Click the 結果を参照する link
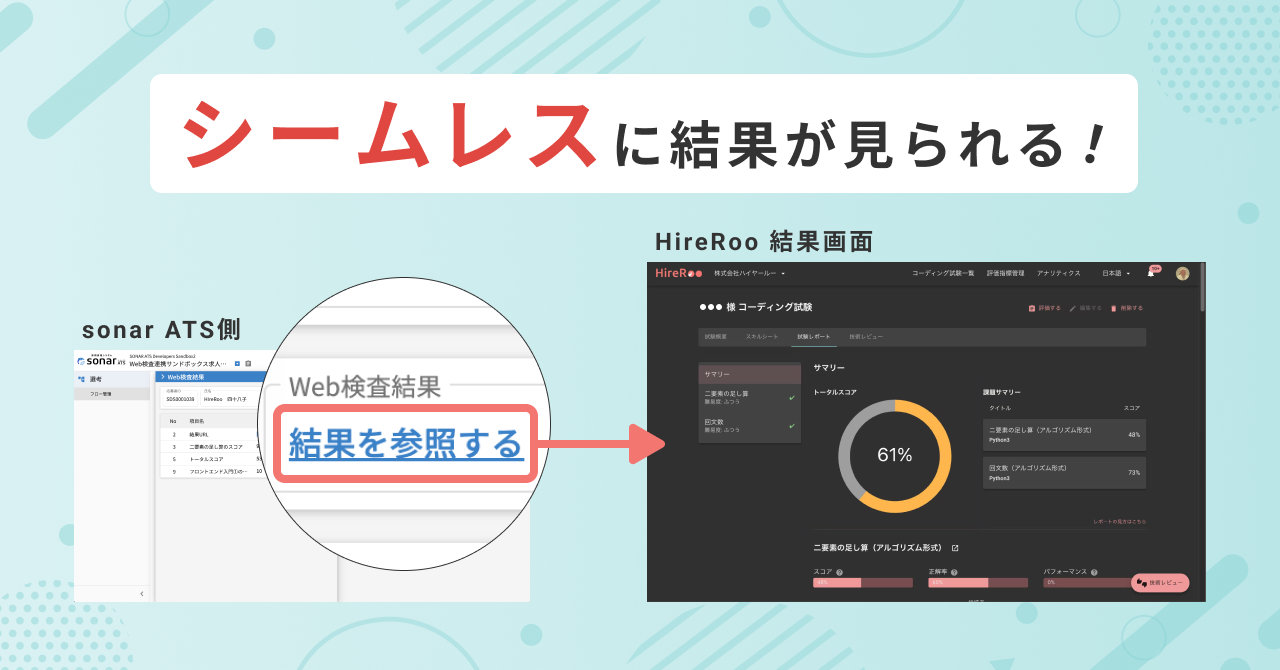This screenshot has width=1280, height=670. 406,443
